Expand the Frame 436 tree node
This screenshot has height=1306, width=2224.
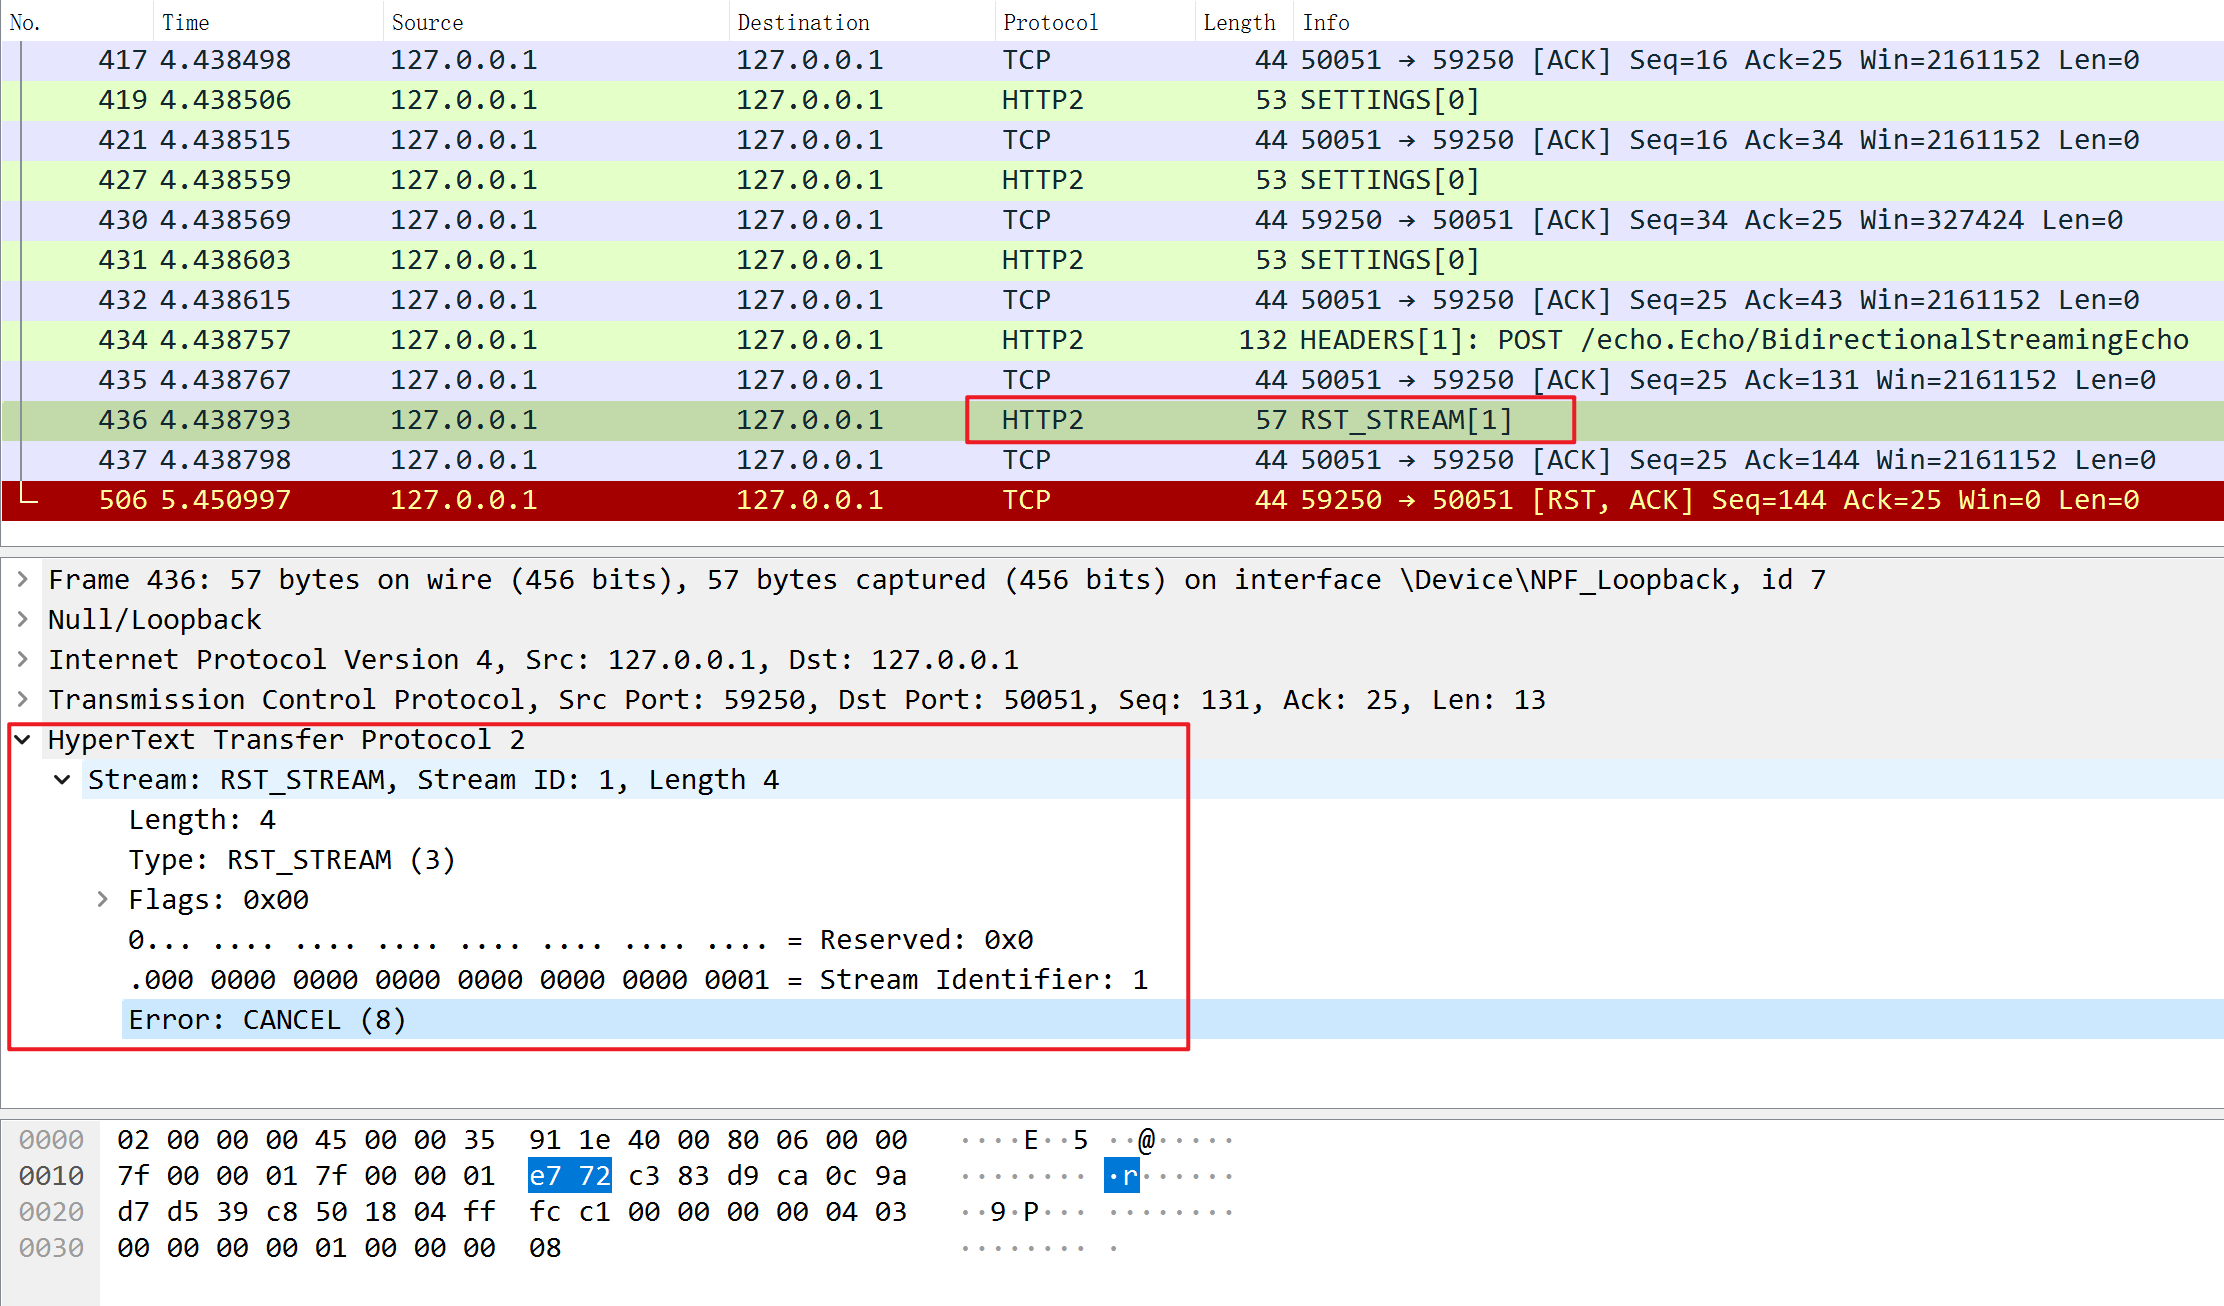22,579
